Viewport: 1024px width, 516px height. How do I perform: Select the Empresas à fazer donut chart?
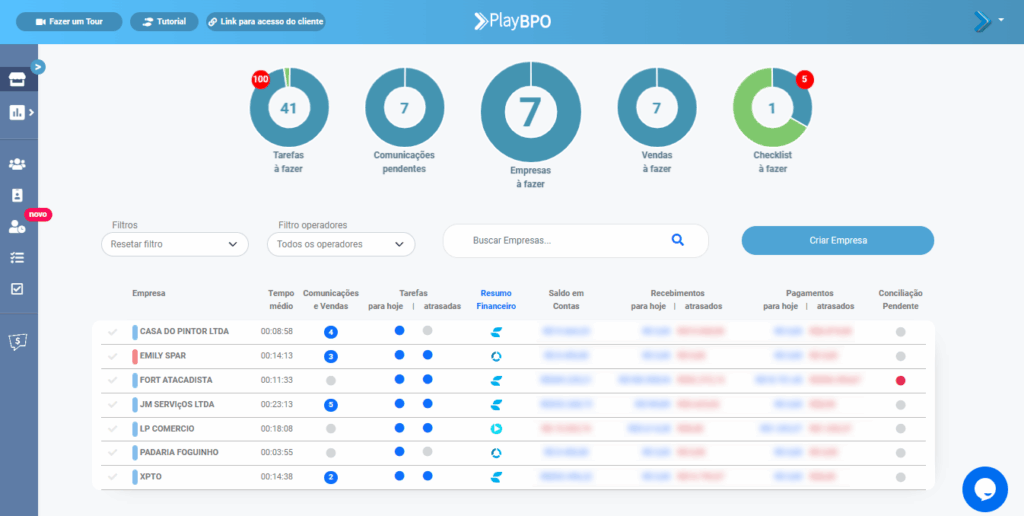click(x=530, y=112)
